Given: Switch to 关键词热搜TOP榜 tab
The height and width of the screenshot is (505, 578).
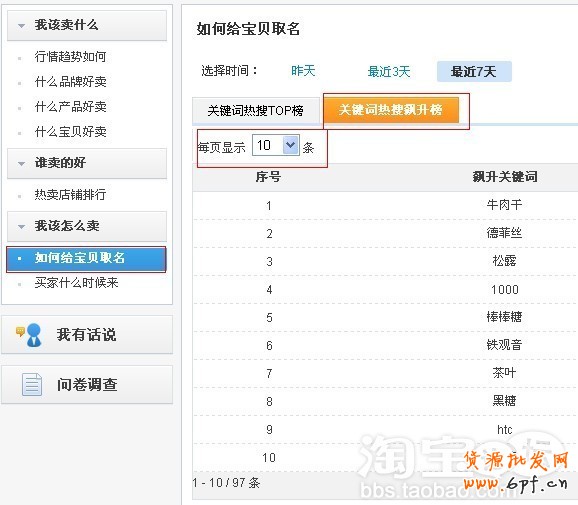Looking at the screenshot, I should [255, 110].
